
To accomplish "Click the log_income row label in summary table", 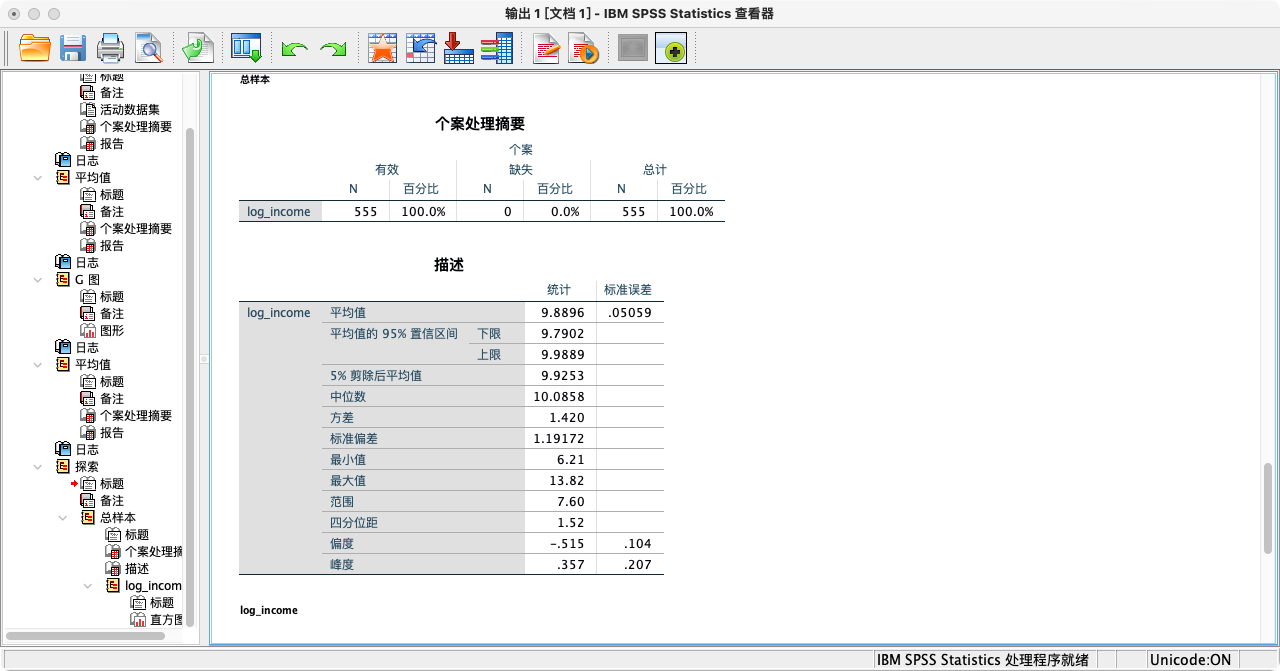I will (279, 211).
